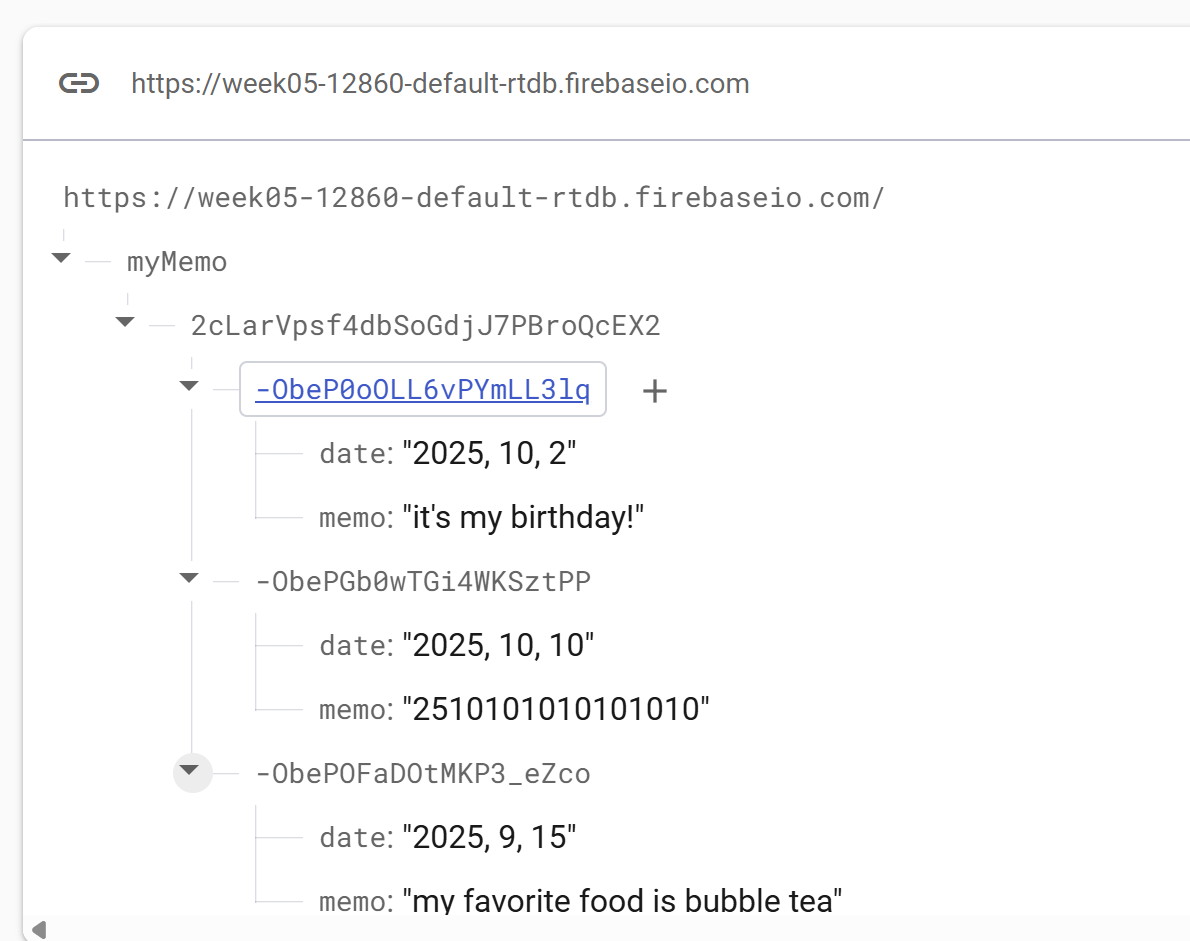The image size is (1190, 941).
Task: Edit the memo about bubble tea
Action: pos(622,902)
